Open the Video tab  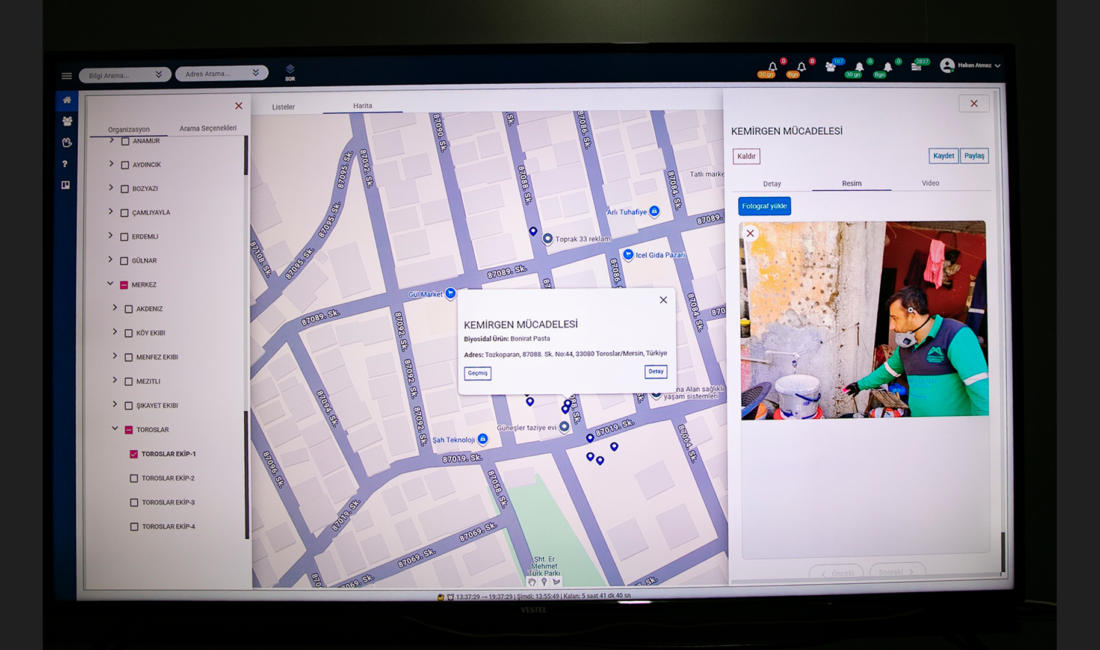[930, 183]
